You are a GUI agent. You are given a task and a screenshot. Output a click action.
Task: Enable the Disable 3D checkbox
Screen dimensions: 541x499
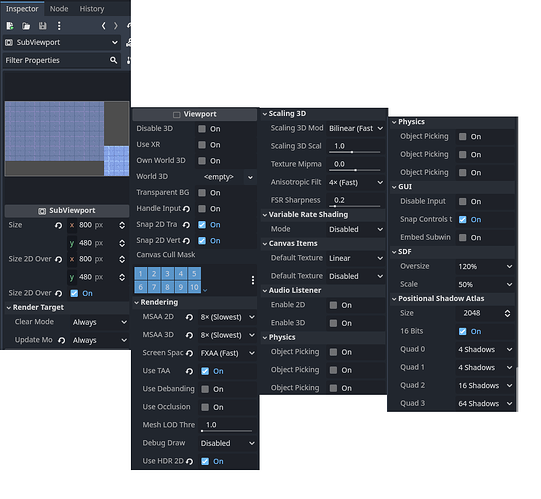[202, 129]
